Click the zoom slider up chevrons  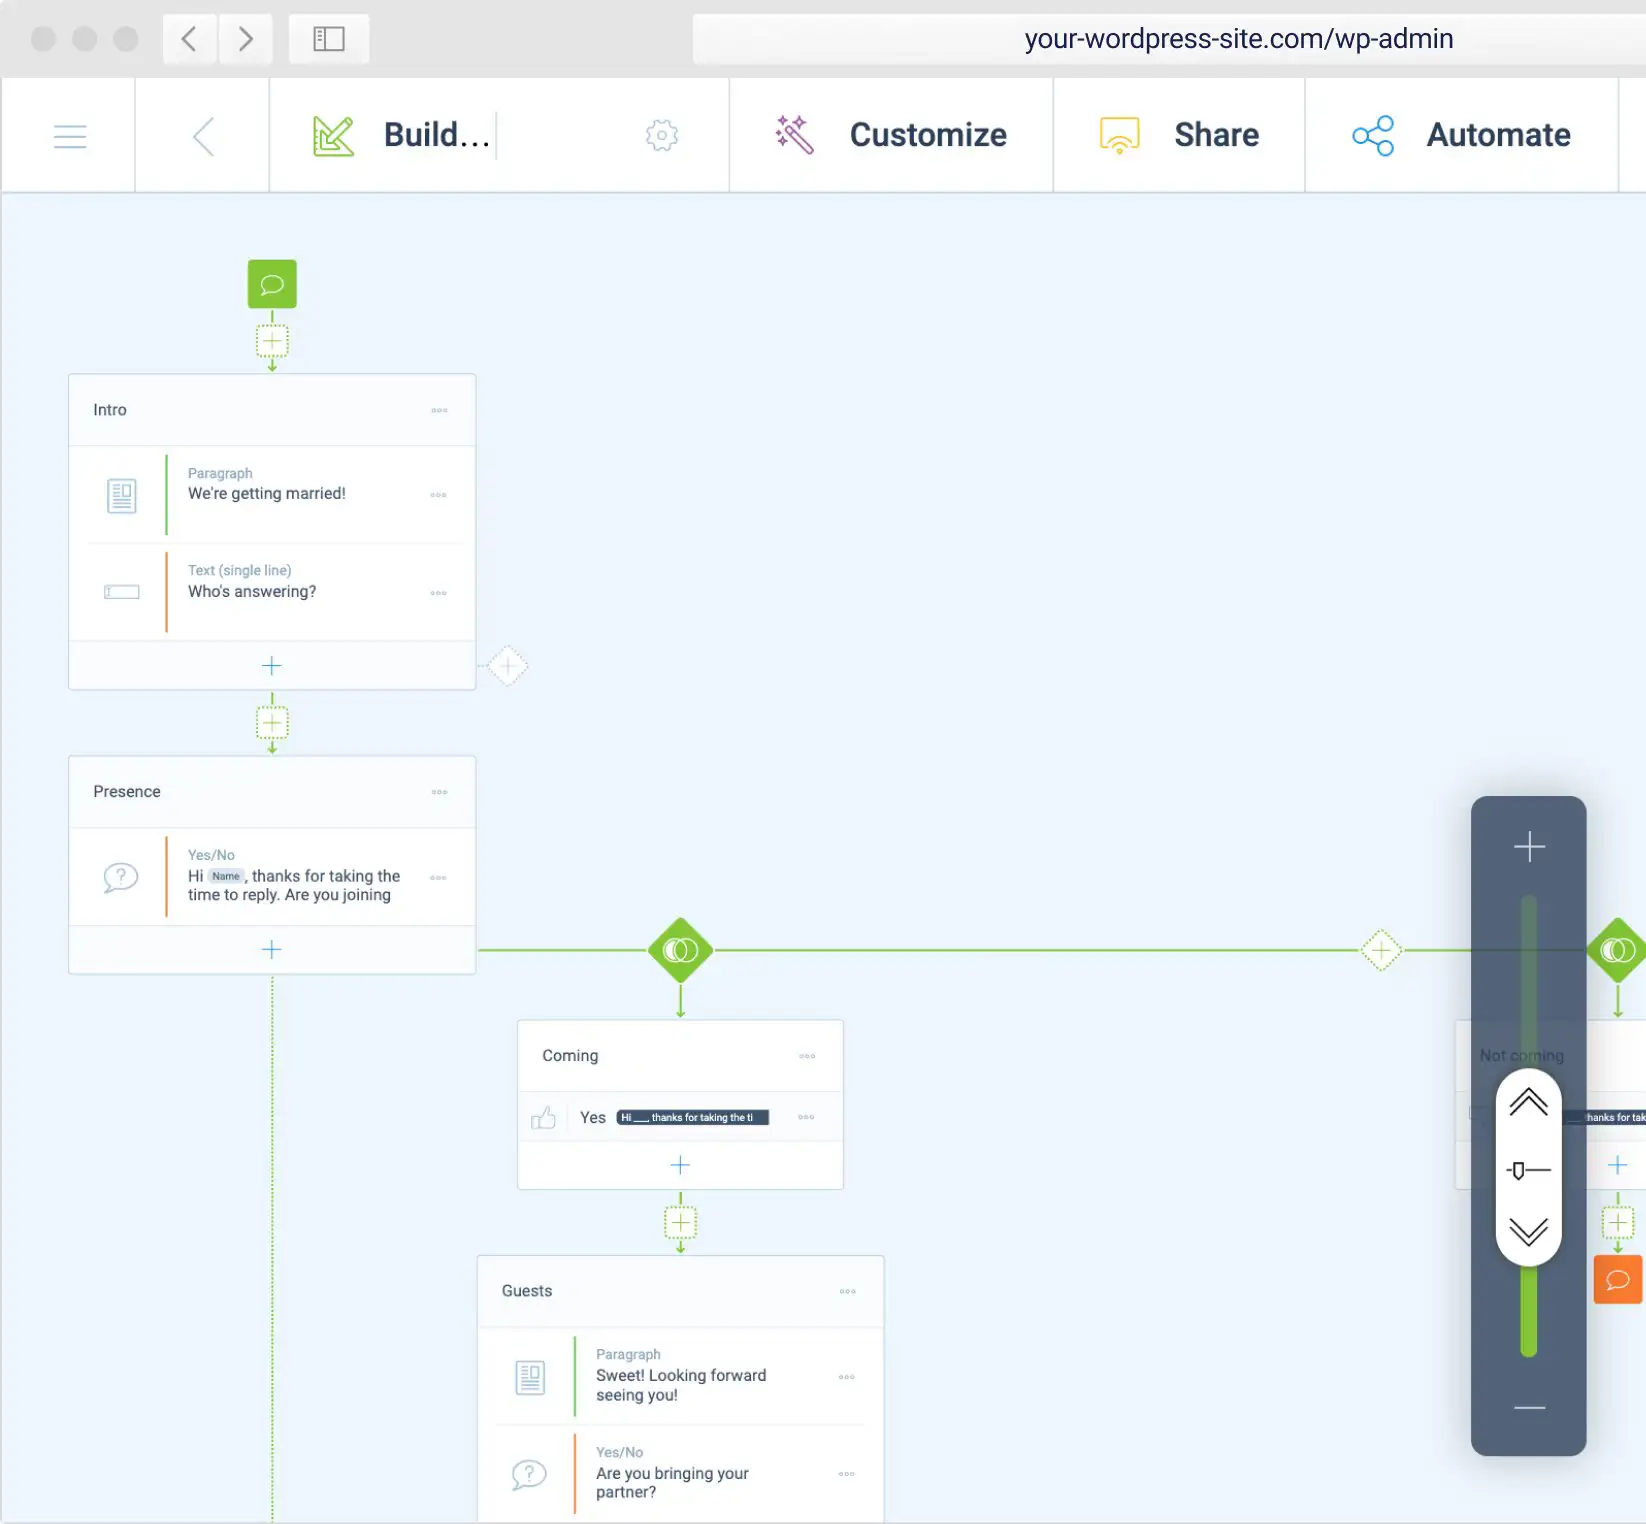click(x=1529, y=1103)
